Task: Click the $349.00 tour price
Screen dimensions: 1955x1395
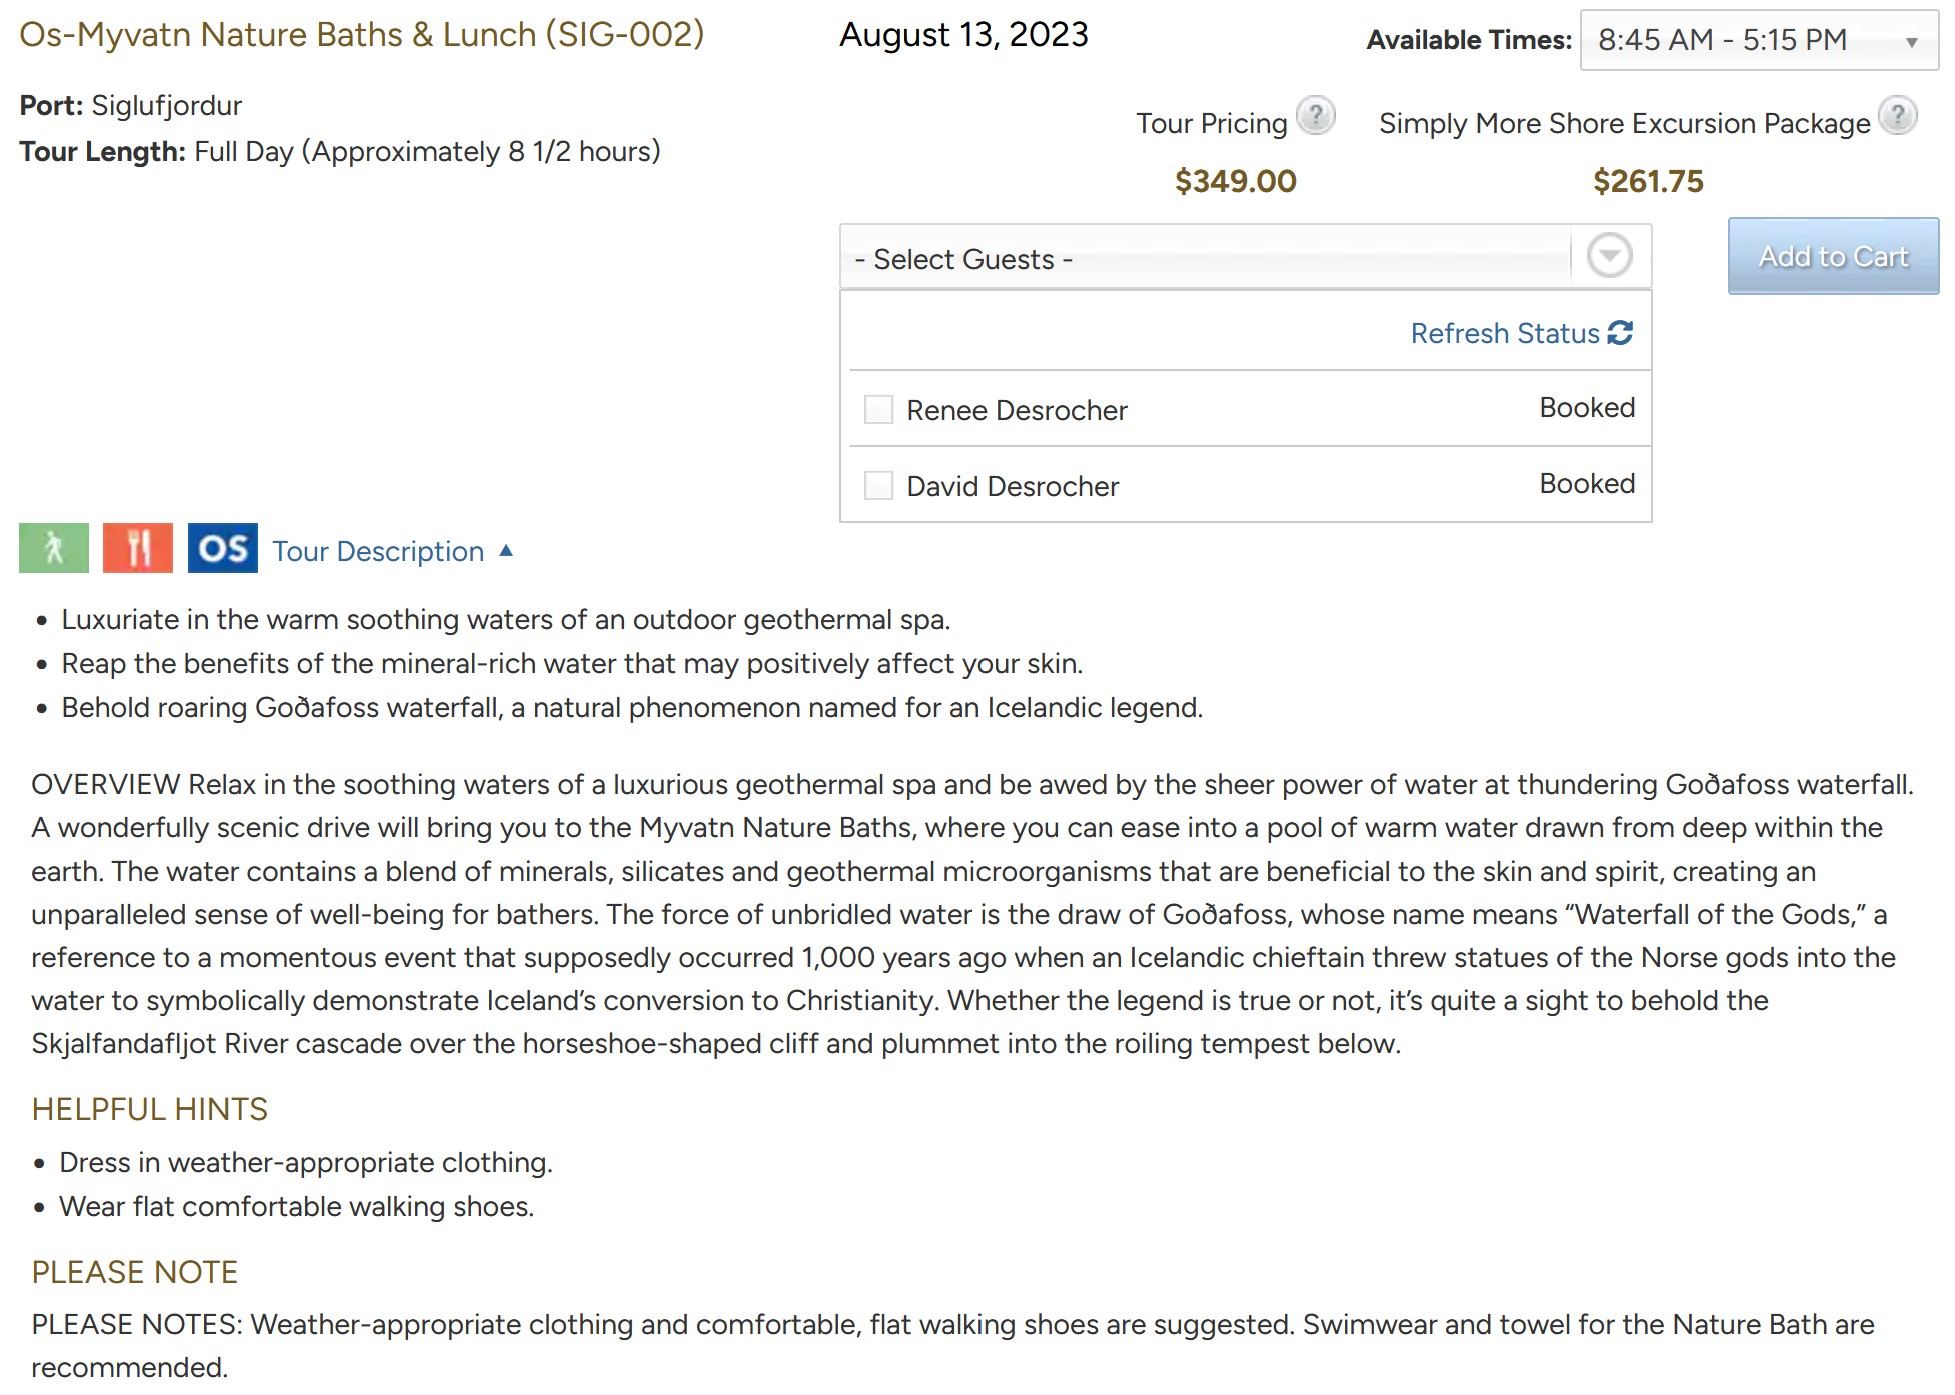Action: coord(1236,181)
